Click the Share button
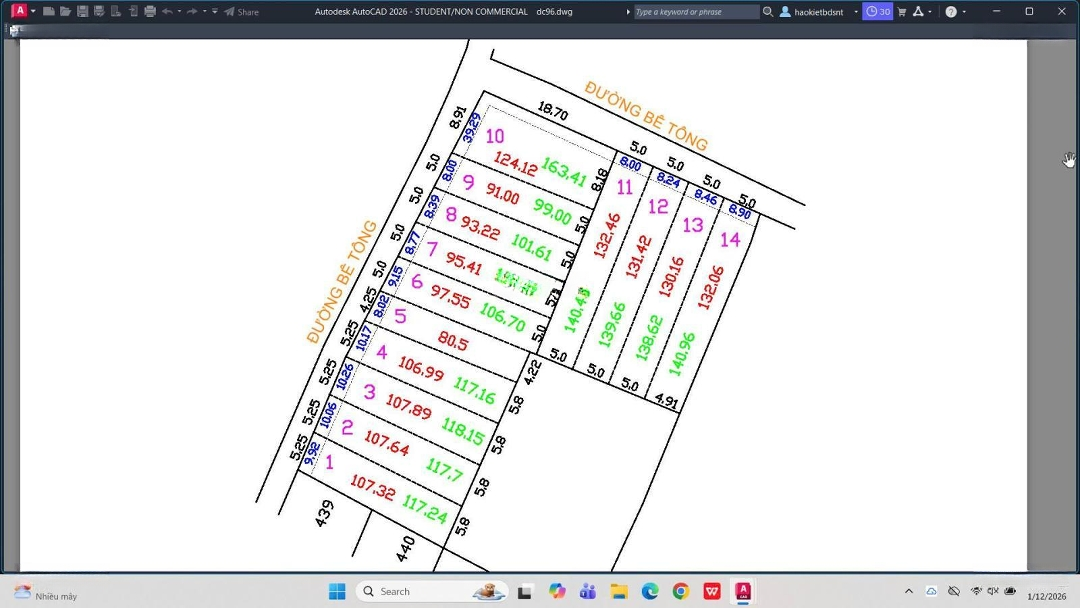Image resolution: width=1080 pixels, height=608 pixels. pos(241,12)
